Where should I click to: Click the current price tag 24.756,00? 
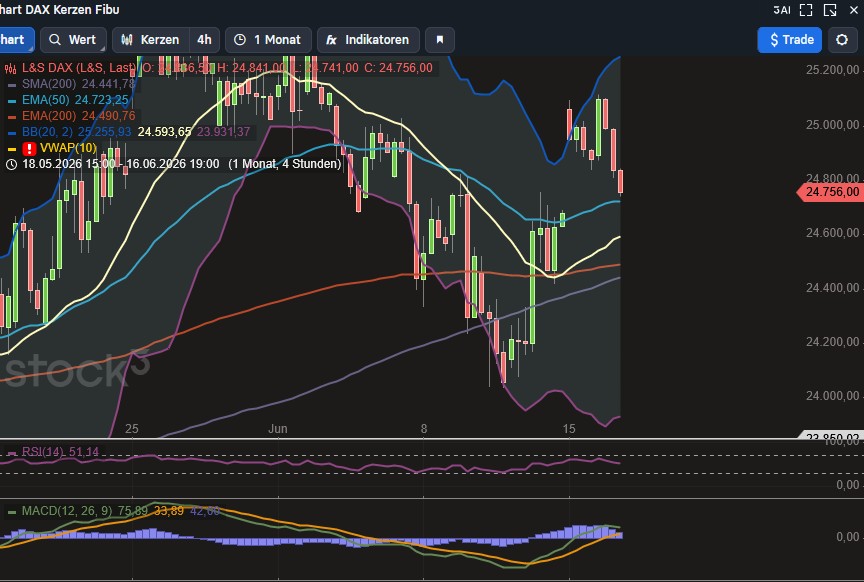(831, 192)
